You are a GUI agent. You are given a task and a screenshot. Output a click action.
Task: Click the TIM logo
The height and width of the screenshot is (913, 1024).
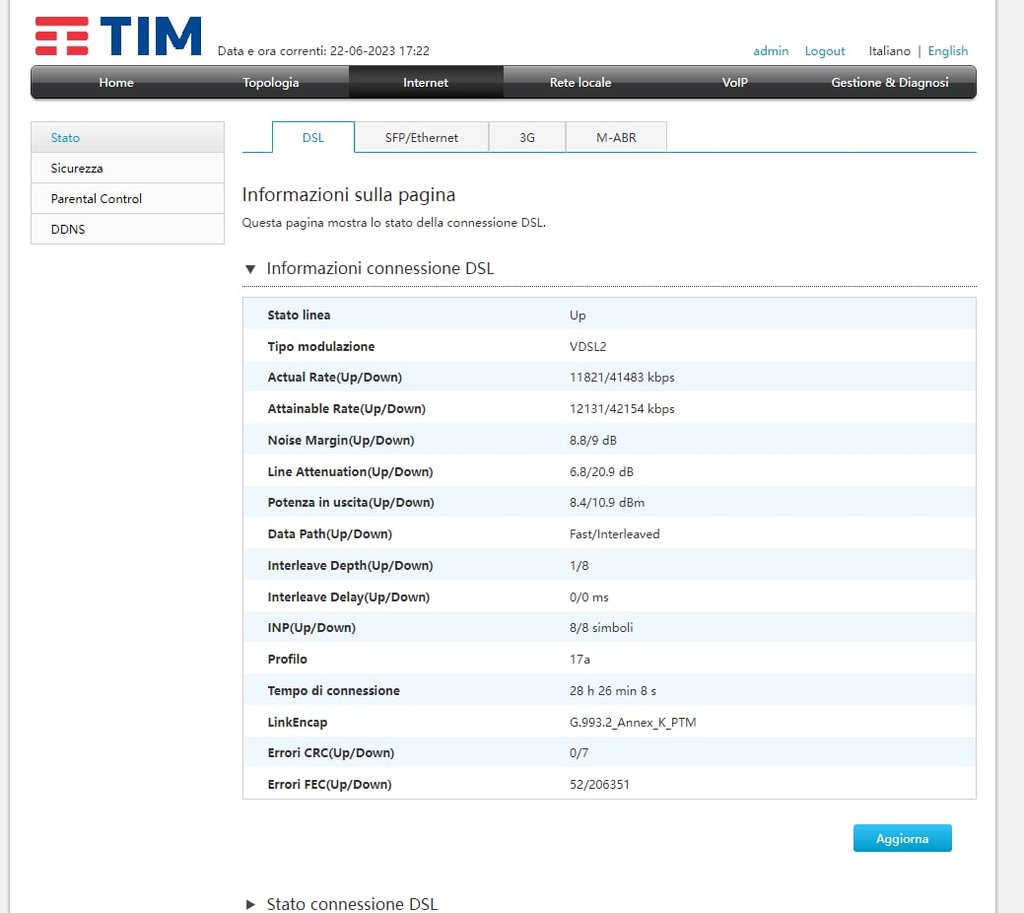(x=118, y=36)
